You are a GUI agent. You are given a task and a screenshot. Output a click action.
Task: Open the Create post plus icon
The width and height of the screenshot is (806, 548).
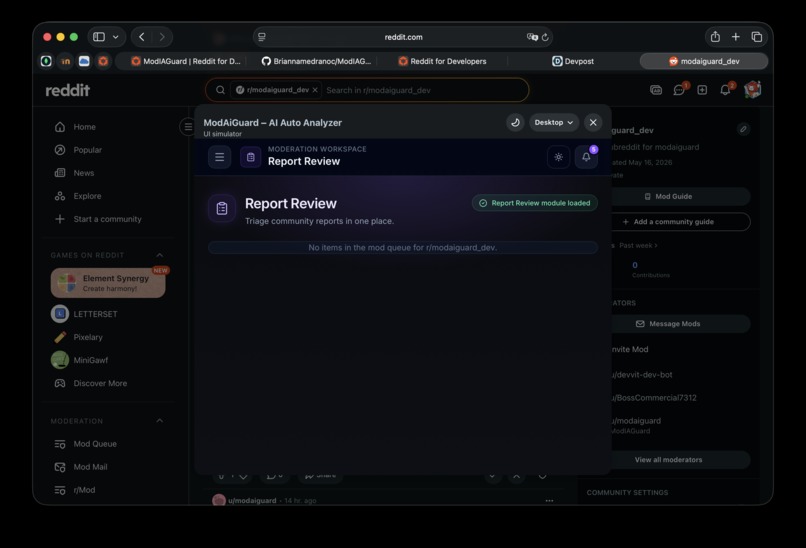tap(702, 90)
